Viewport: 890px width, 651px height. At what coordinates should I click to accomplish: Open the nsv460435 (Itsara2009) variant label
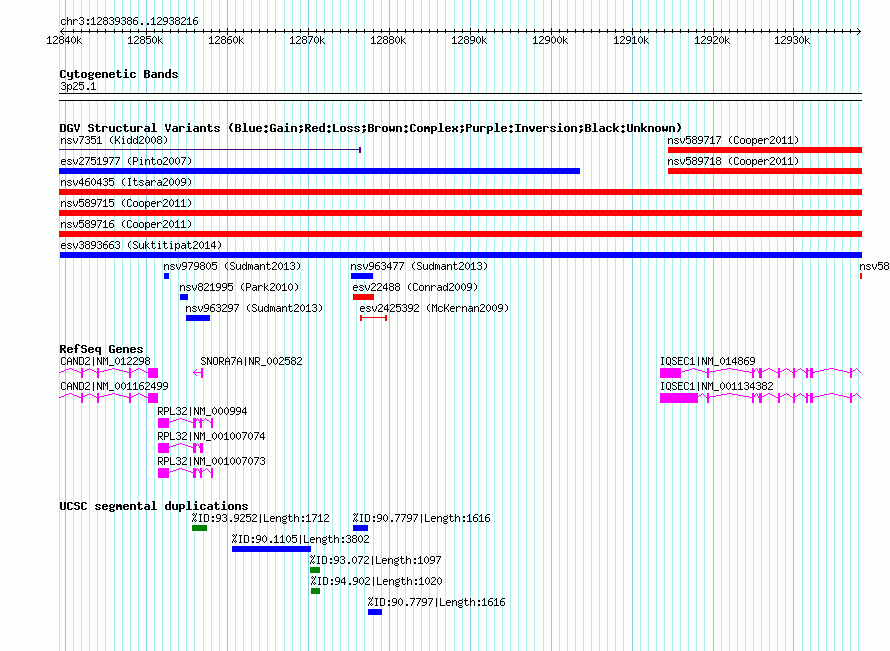click(x=126, y=182)
